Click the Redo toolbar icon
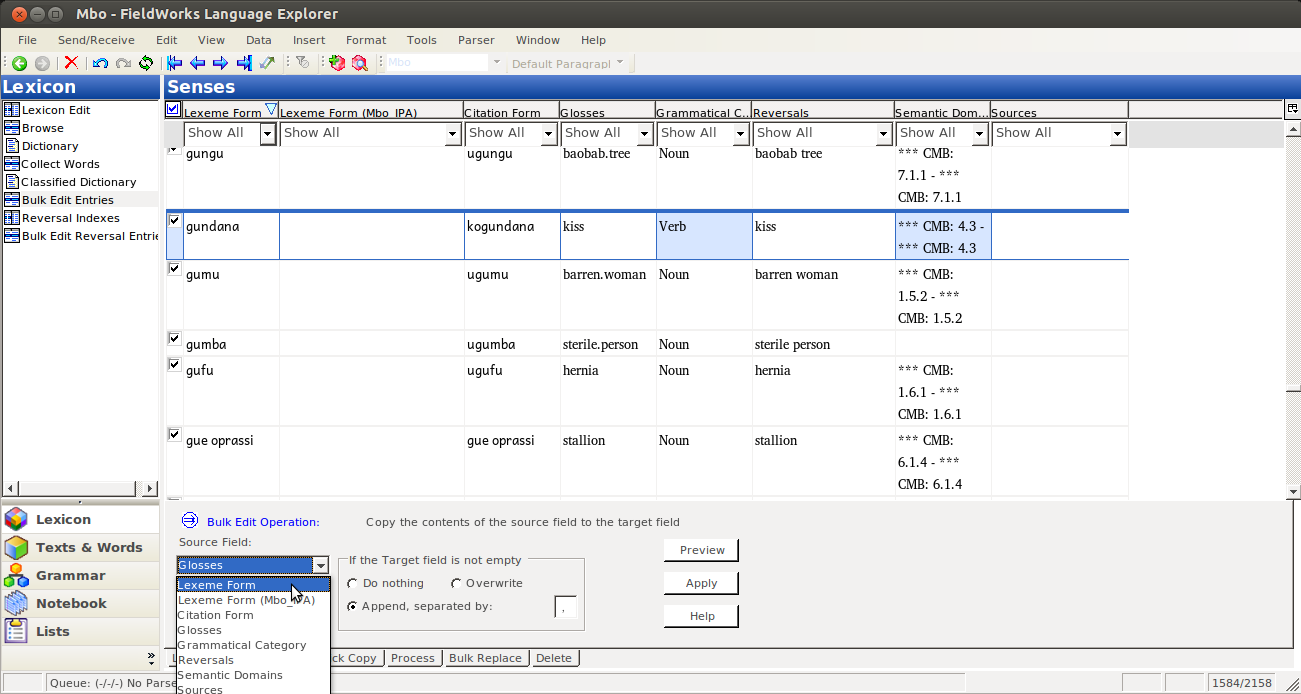The width and height of the screenshot is (1301, 694). (123, 63)
